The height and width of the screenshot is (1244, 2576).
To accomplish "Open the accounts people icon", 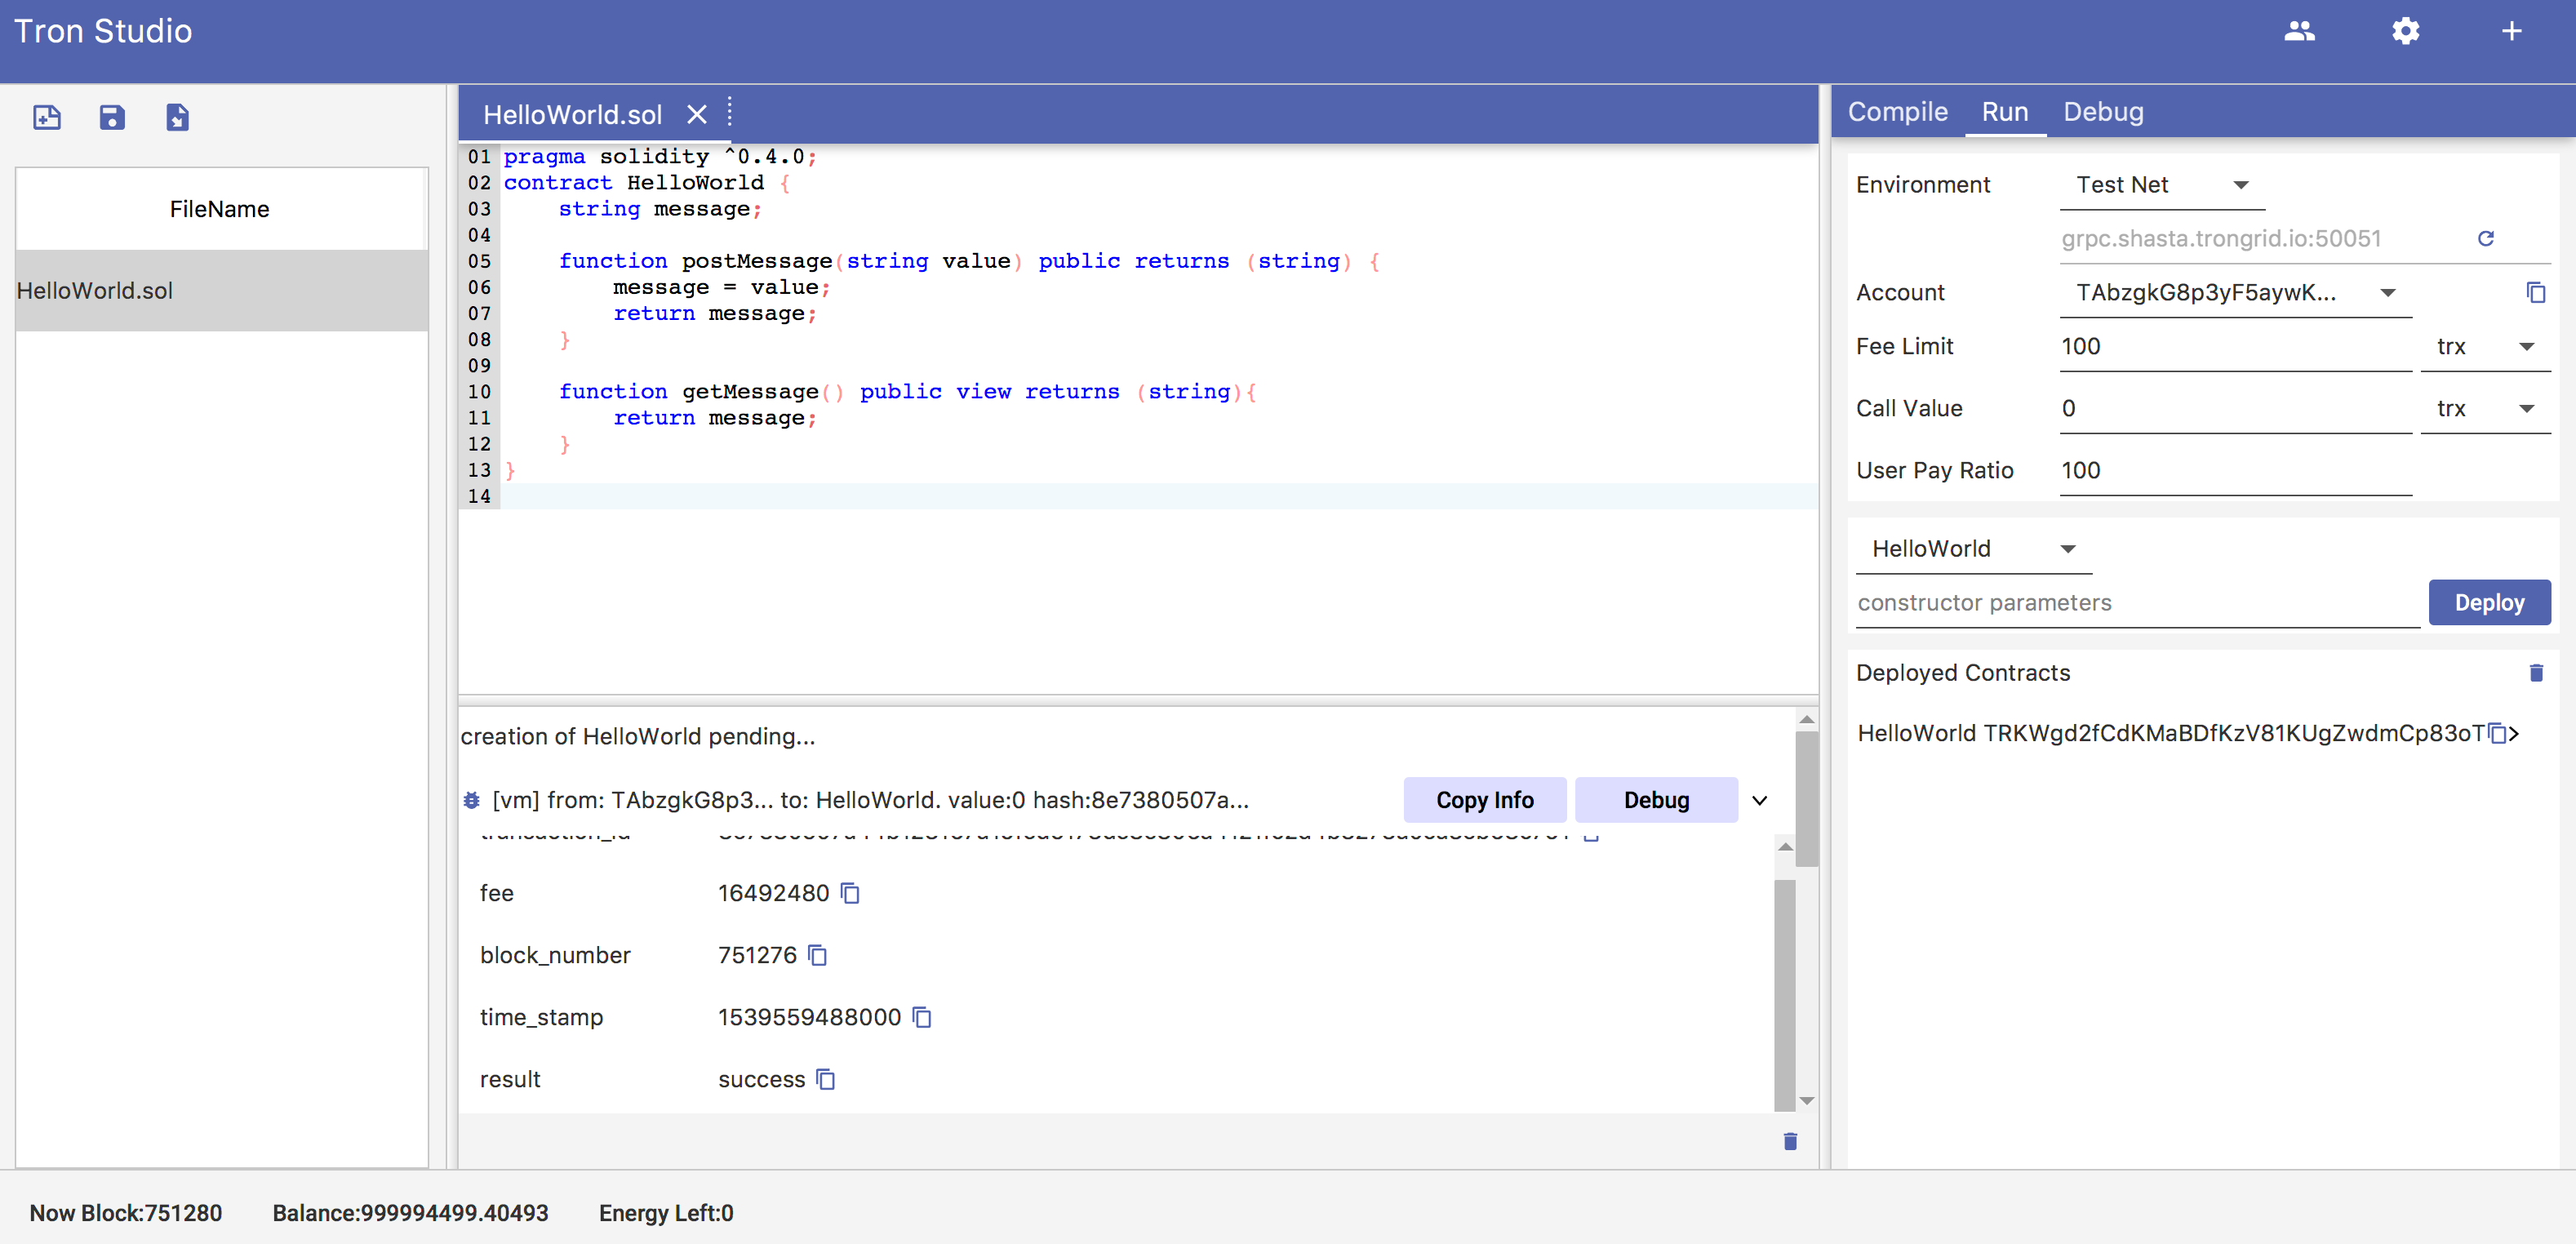I will pyautogui.click(x=2299, y=31).
